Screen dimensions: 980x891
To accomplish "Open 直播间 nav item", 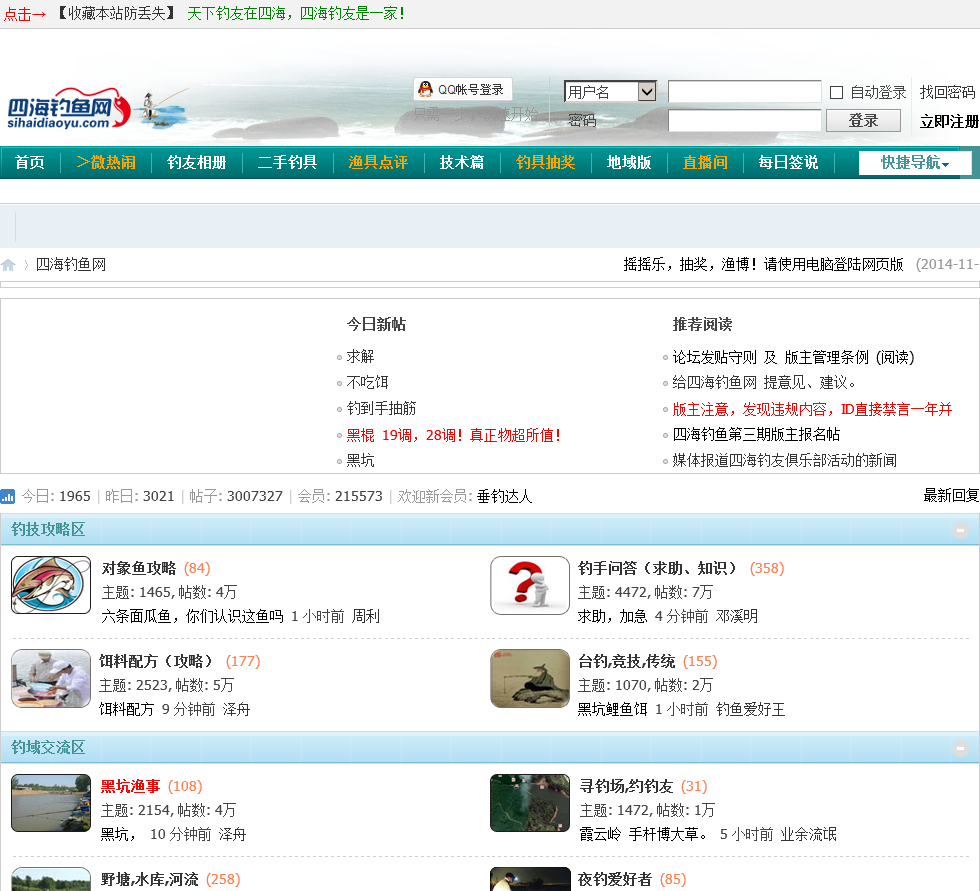I will [x=705, y=162].
